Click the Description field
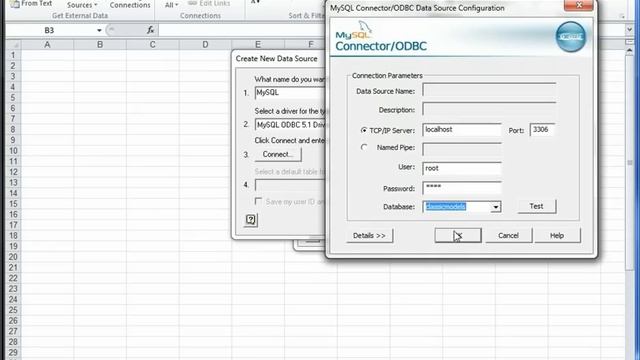 [489, 109]
